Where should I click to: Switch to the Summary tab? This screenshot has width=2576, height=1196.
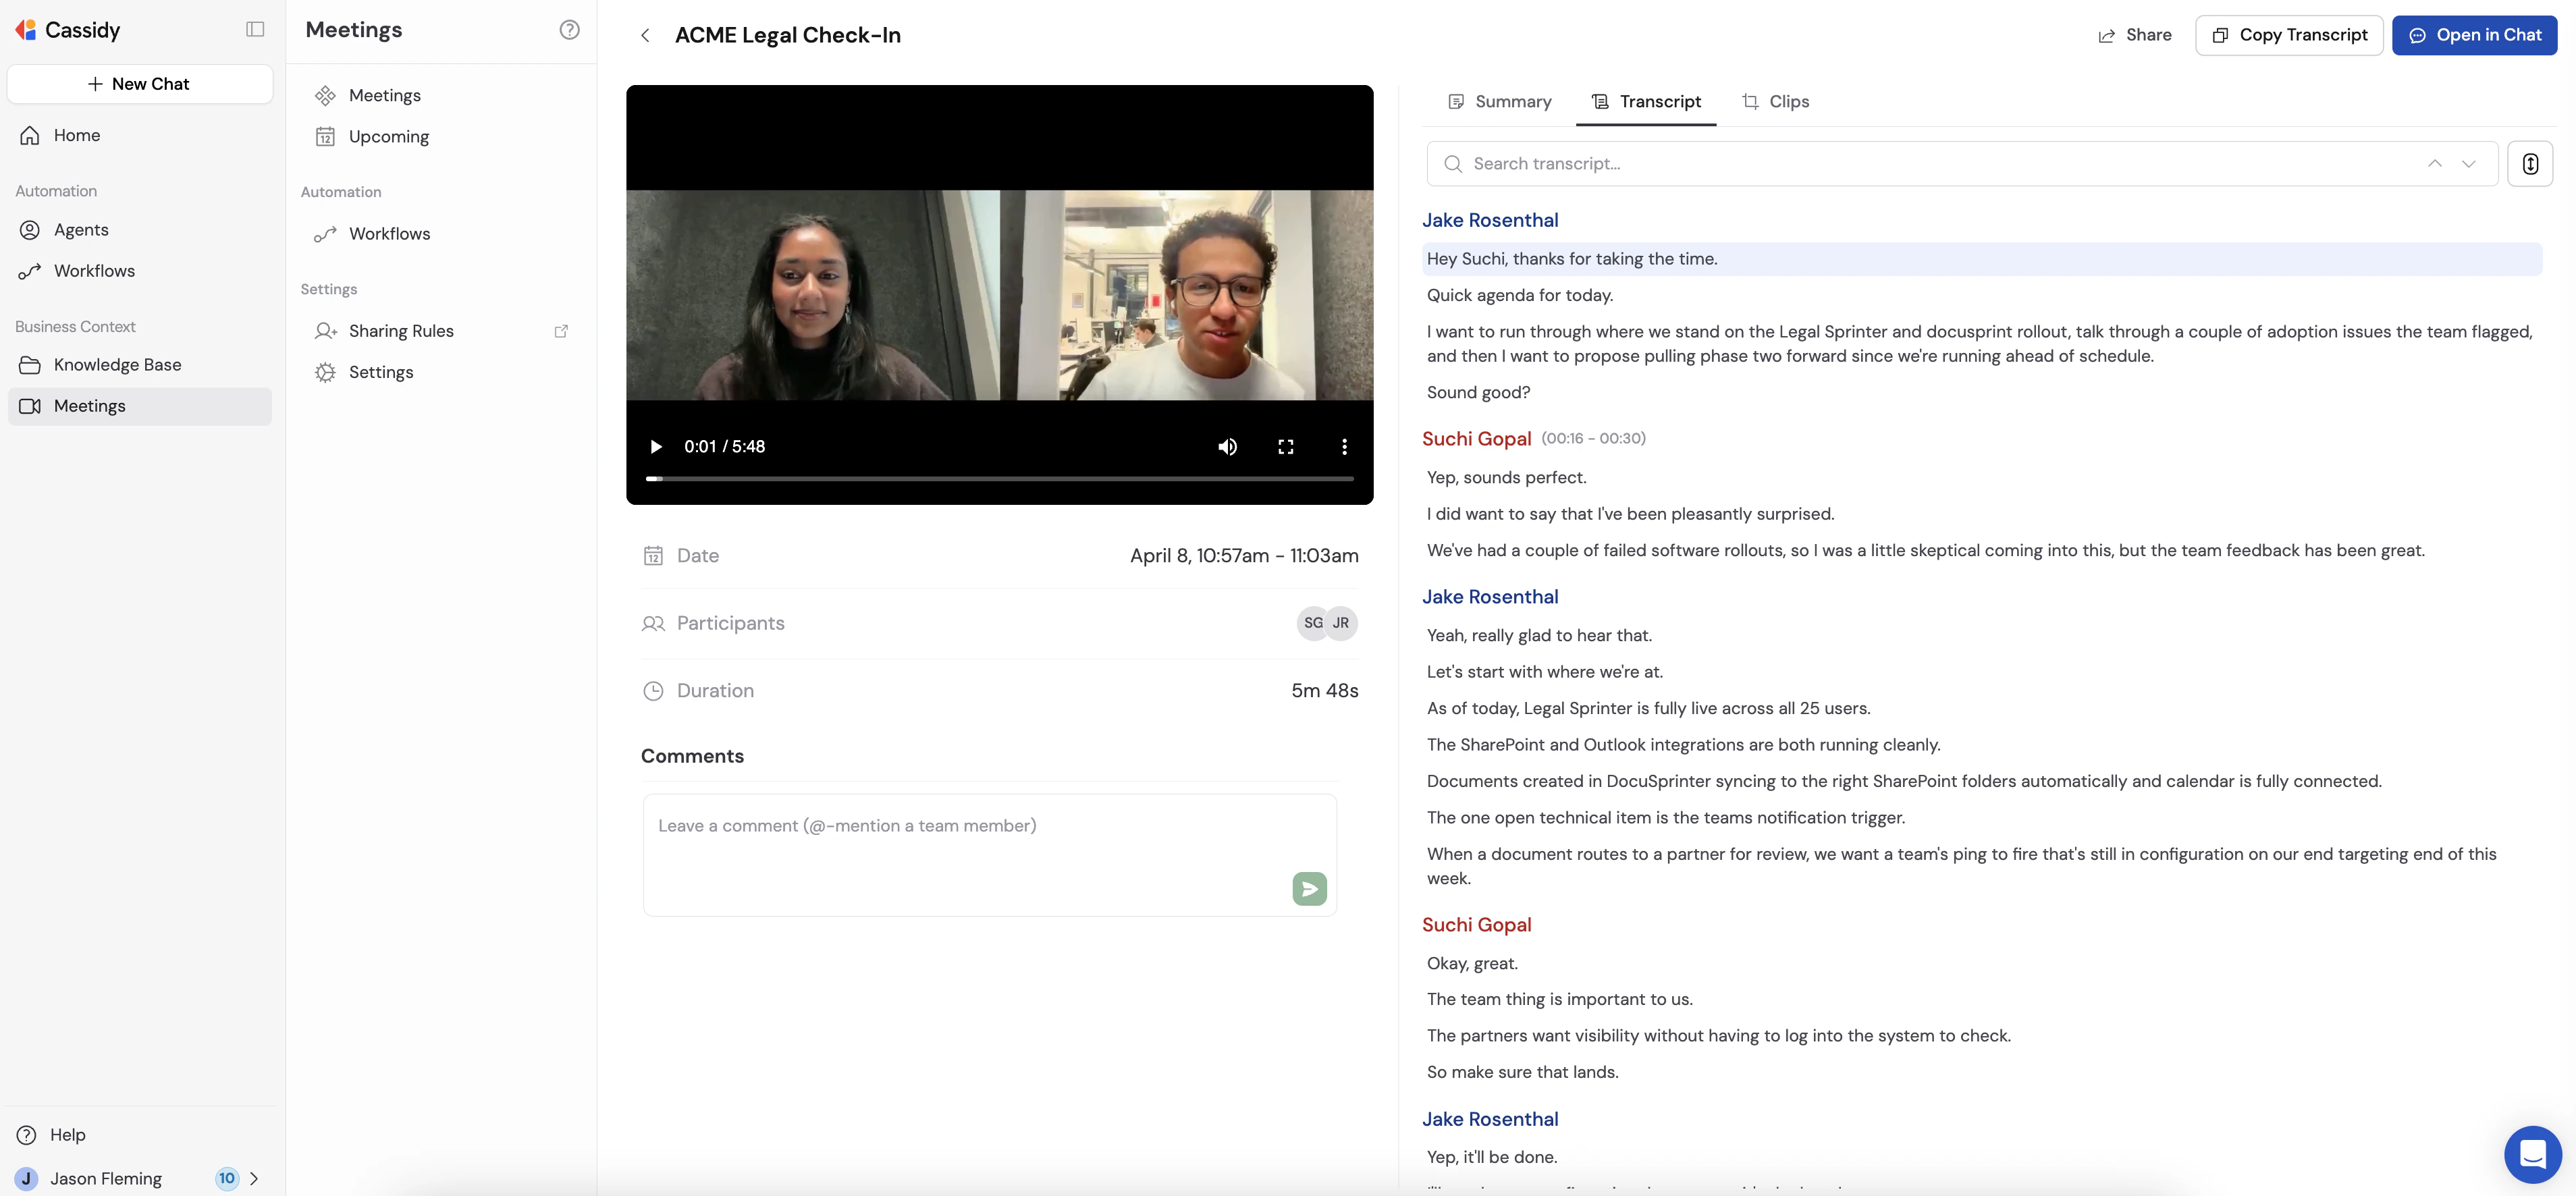click(x=1500, y=101)
